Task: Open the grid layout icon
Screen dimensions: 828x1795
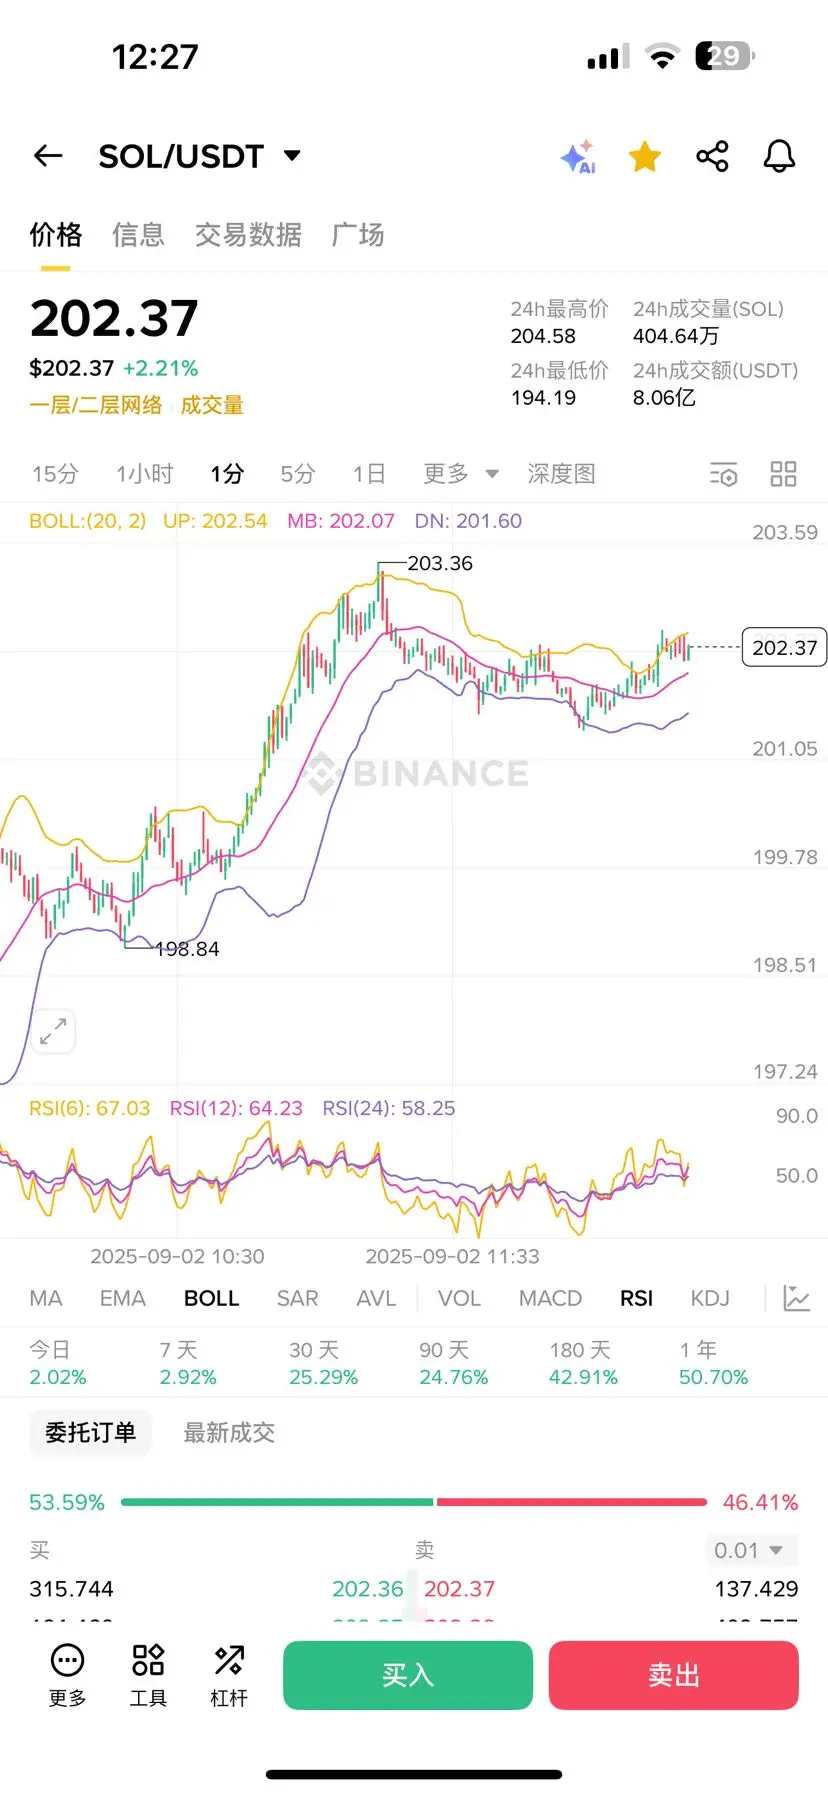Action: (x=783, y=474)
